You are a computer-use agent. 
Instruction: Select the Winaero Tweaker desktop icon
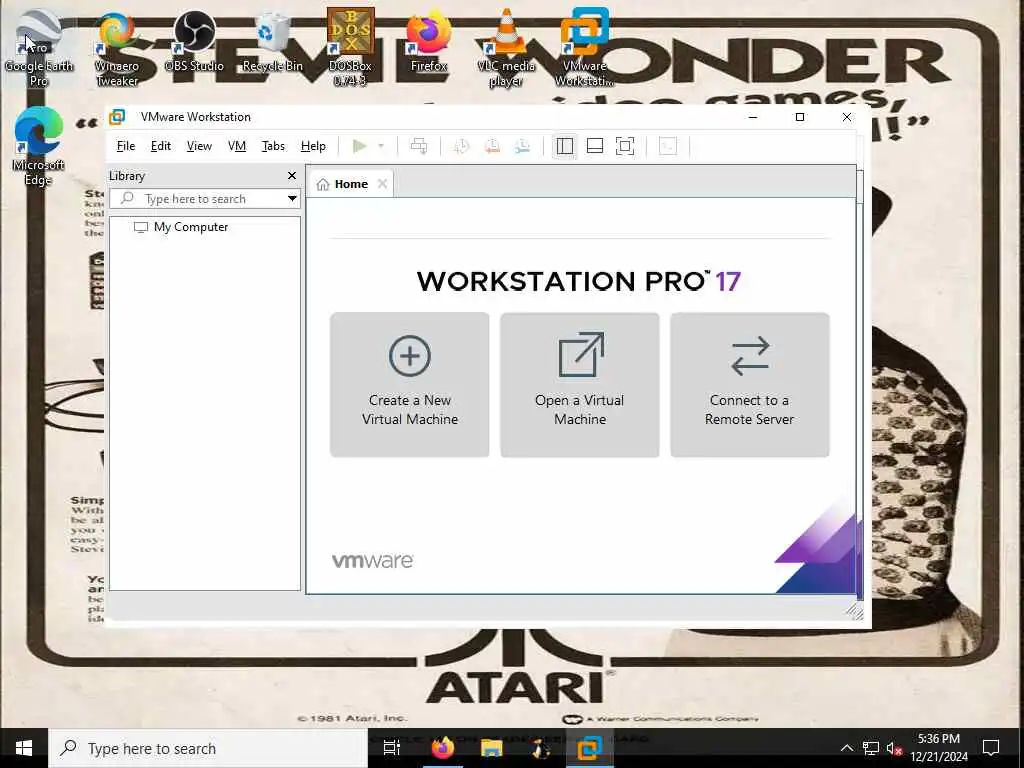point(117,50)
